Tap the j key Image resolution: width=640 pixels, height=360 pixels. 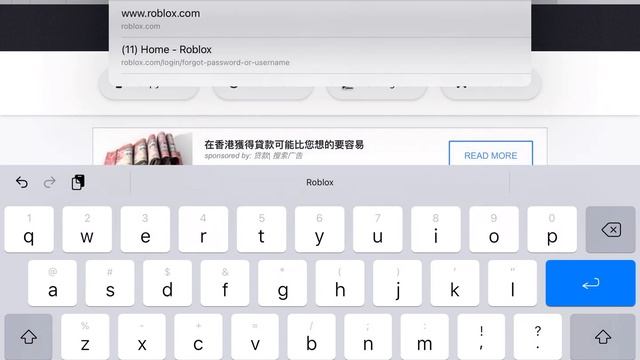[x=397, y=283]
